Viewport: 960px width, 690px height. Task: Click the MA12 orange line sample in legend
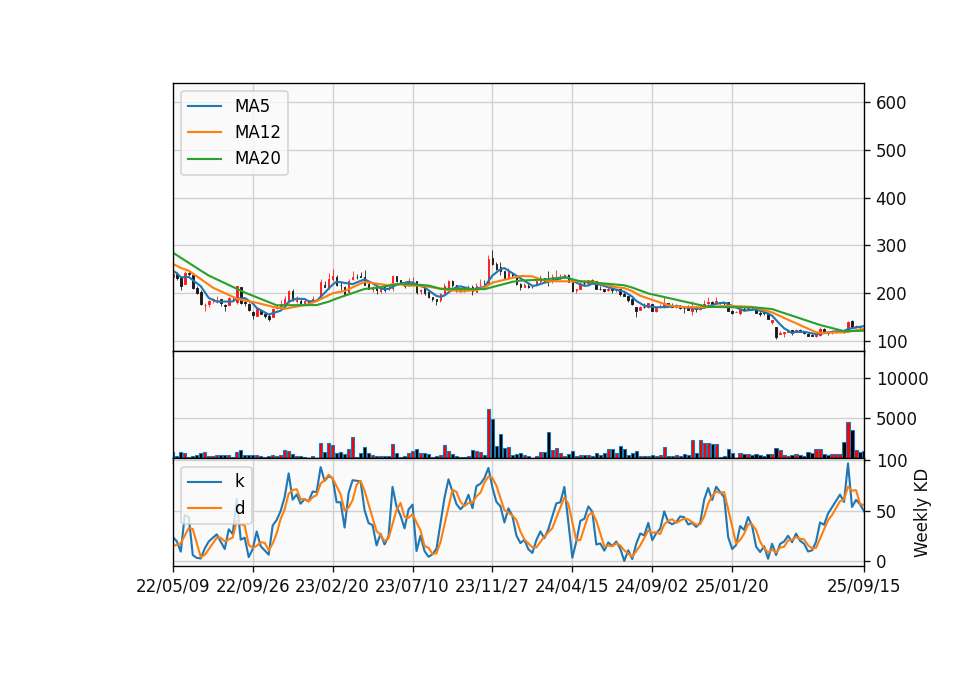point(204,132)
